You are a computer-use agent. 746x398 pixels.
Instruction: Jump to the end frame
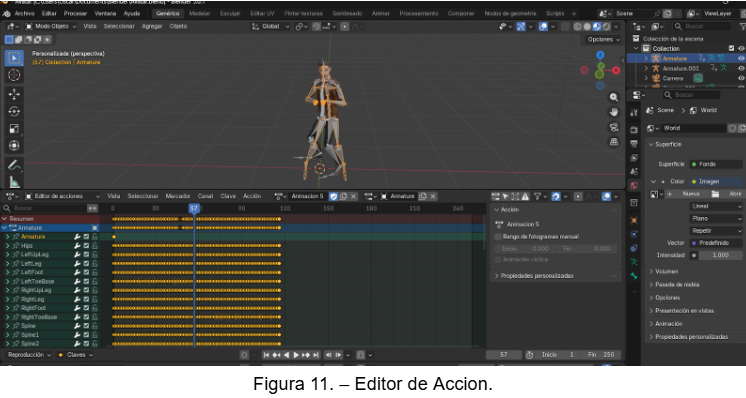[x=316, y=355]
